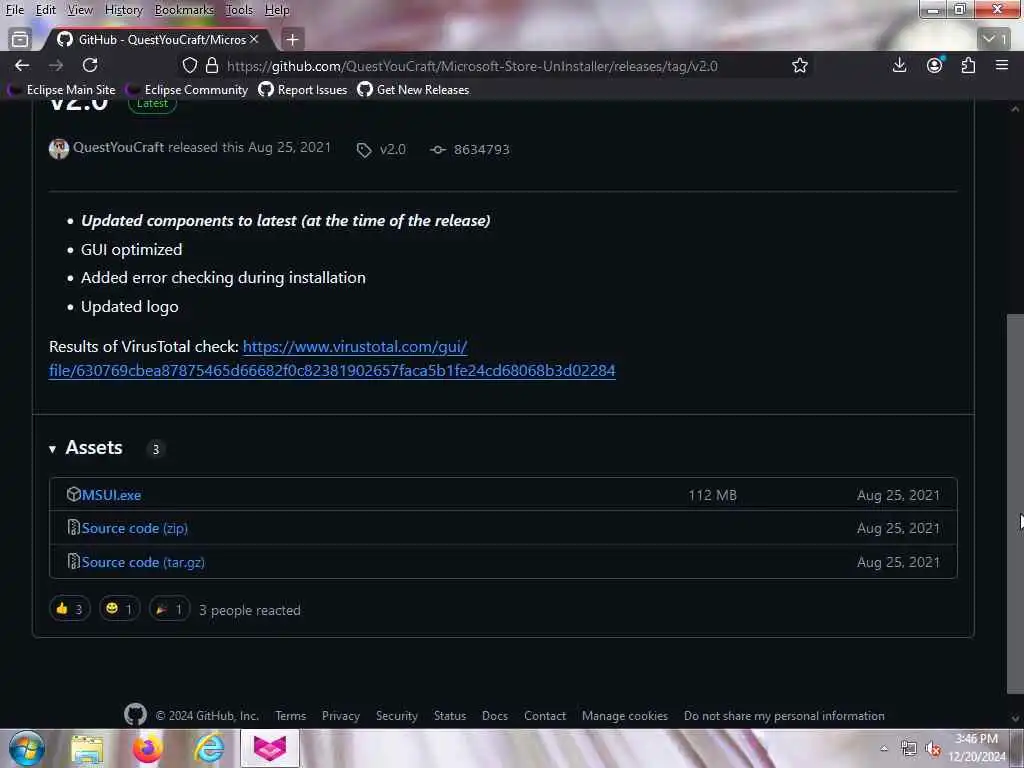Screen dimensions: 1024x768
Task: Open the Downloads panel
Action: point(899,65)
